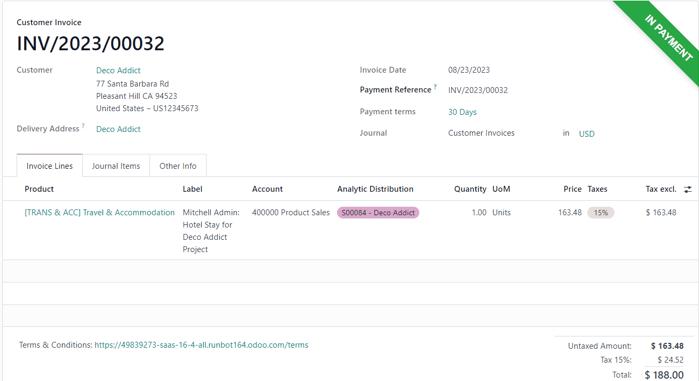Click the Hotel Stay label description cell
The width and height of the screenshot is (699, 381).
tap(211, 231)
